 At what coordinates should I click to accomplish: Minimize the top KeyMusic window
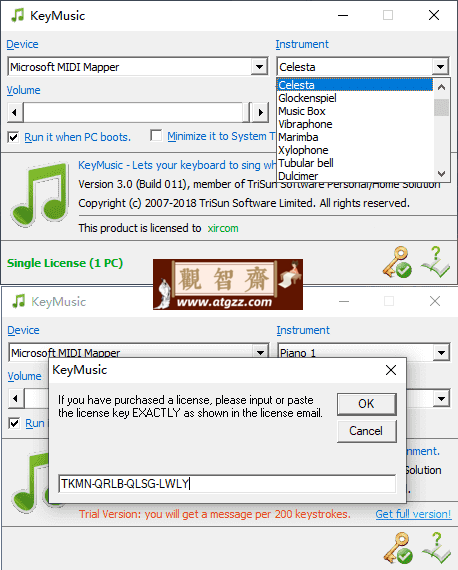coord(343,15)
